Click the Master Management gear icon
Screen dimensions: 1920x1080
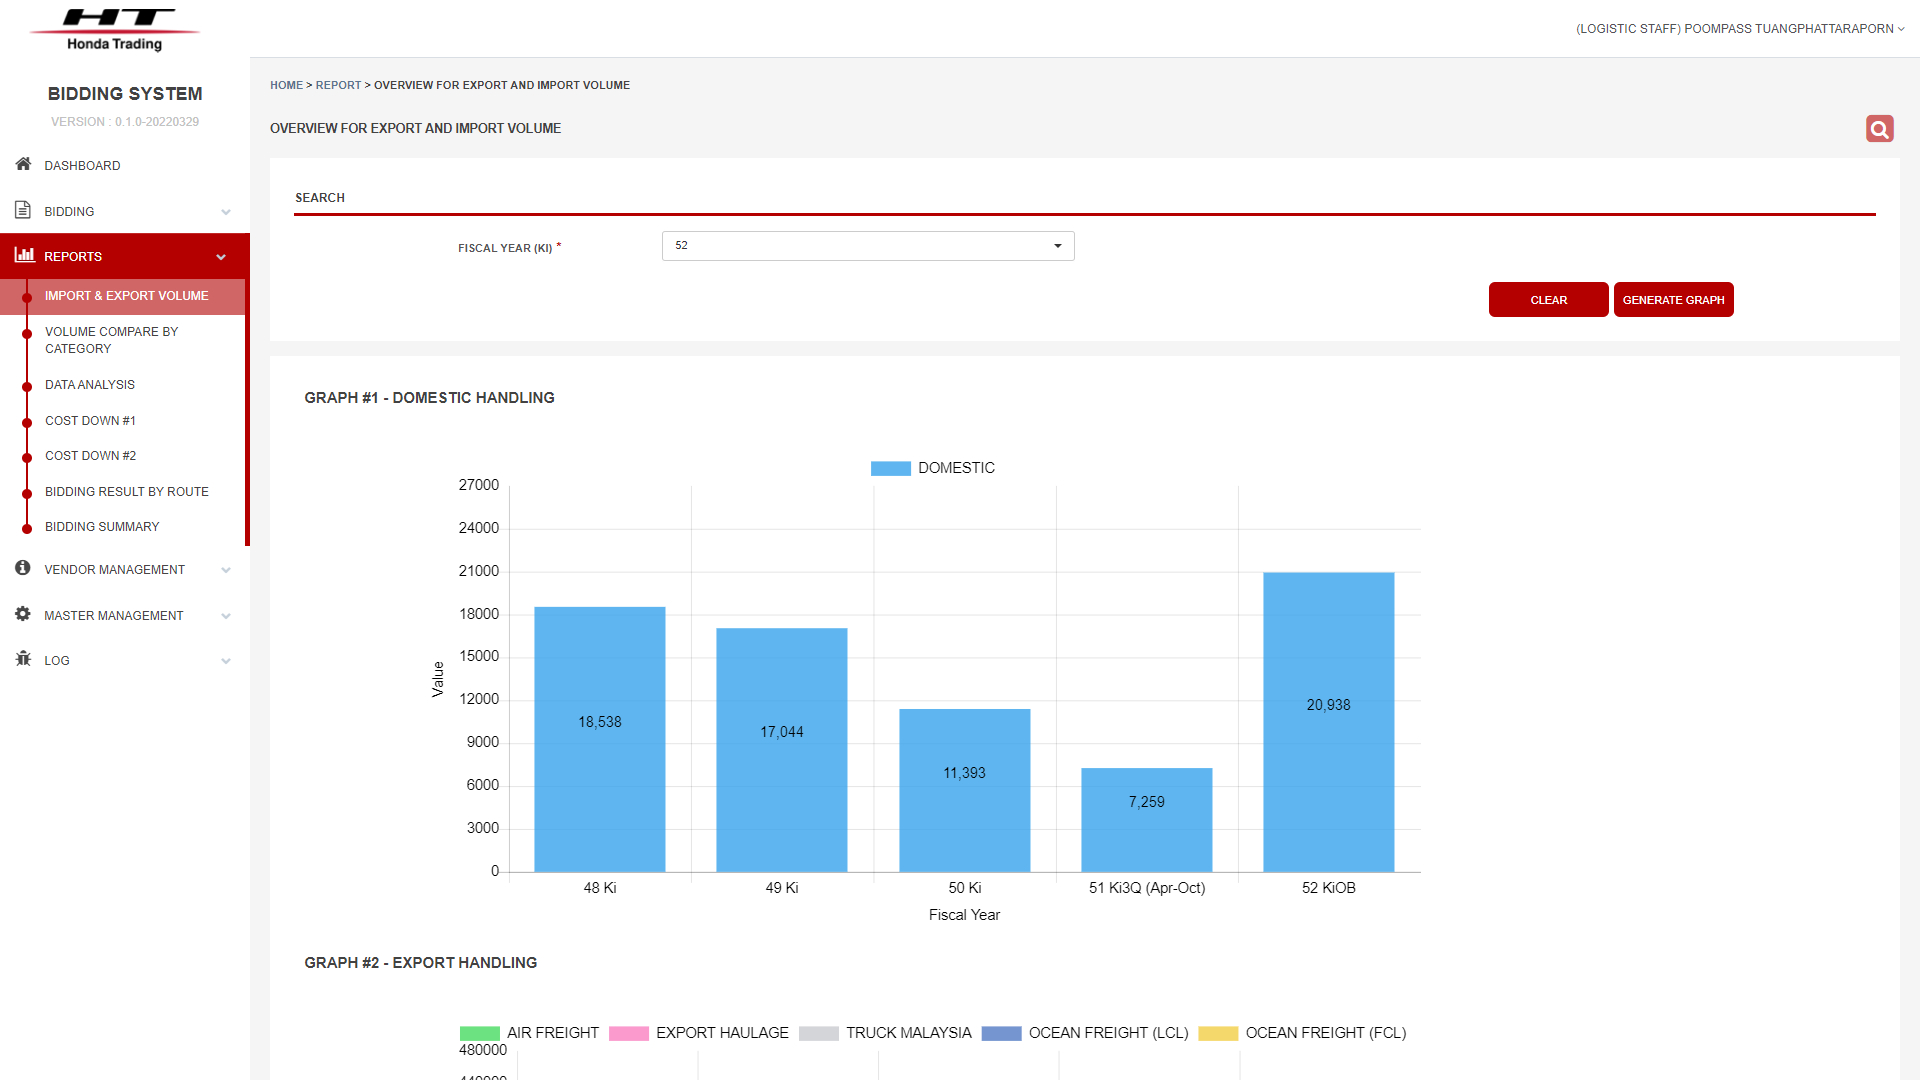click(x=23, y=614)
